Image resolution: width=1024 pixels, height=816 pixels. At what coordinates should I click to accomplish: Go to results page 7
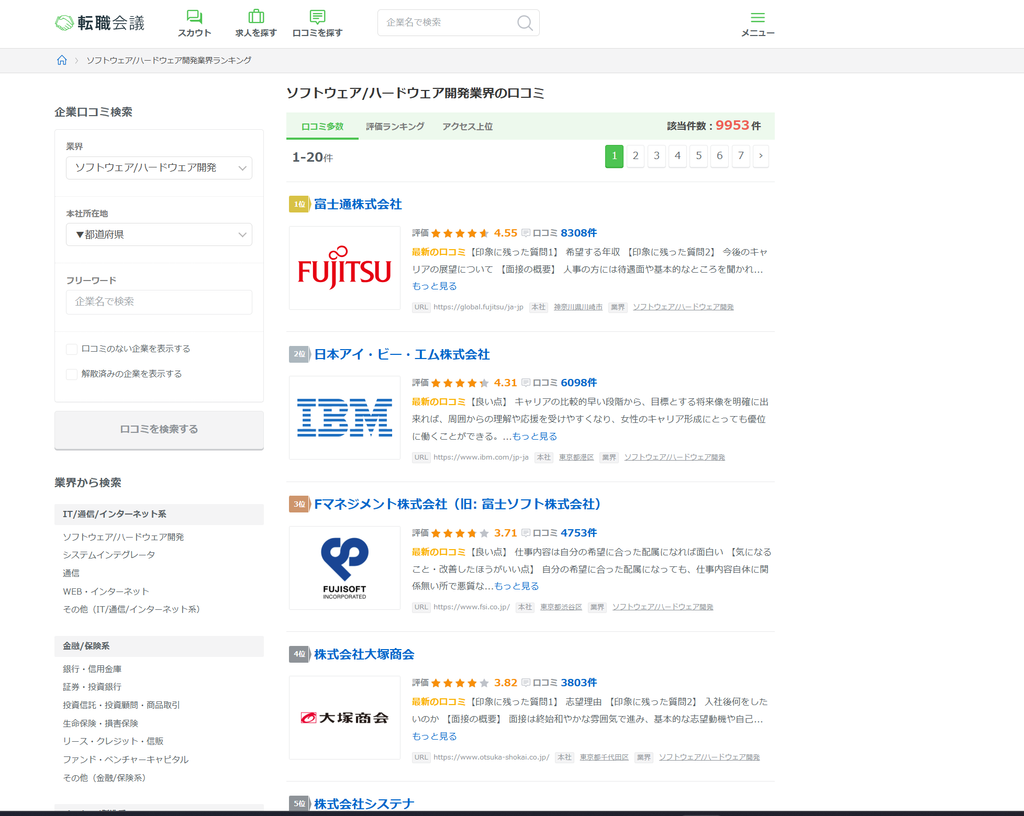(741, 156)
